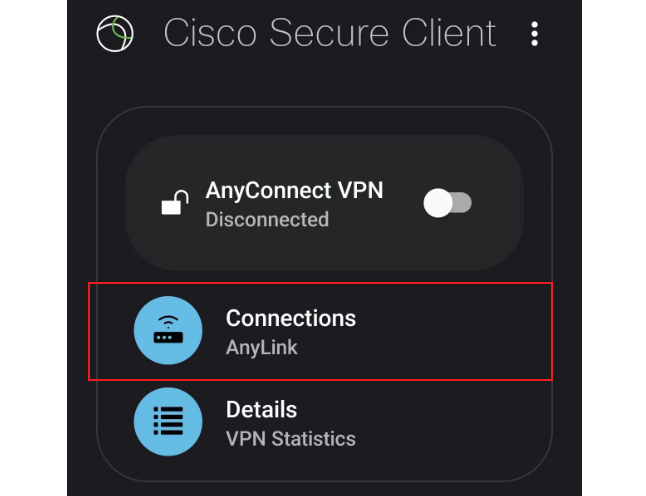Click the "VPN Statistics" subtitle
The image size is (646, 496).
(x=290, y=438)
